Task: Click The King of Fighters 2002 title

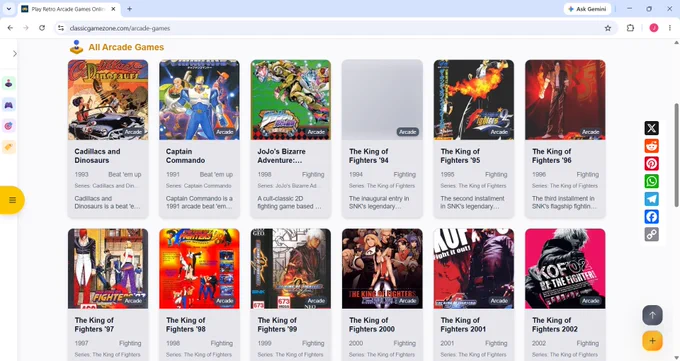Action: [x=555, y=325]
